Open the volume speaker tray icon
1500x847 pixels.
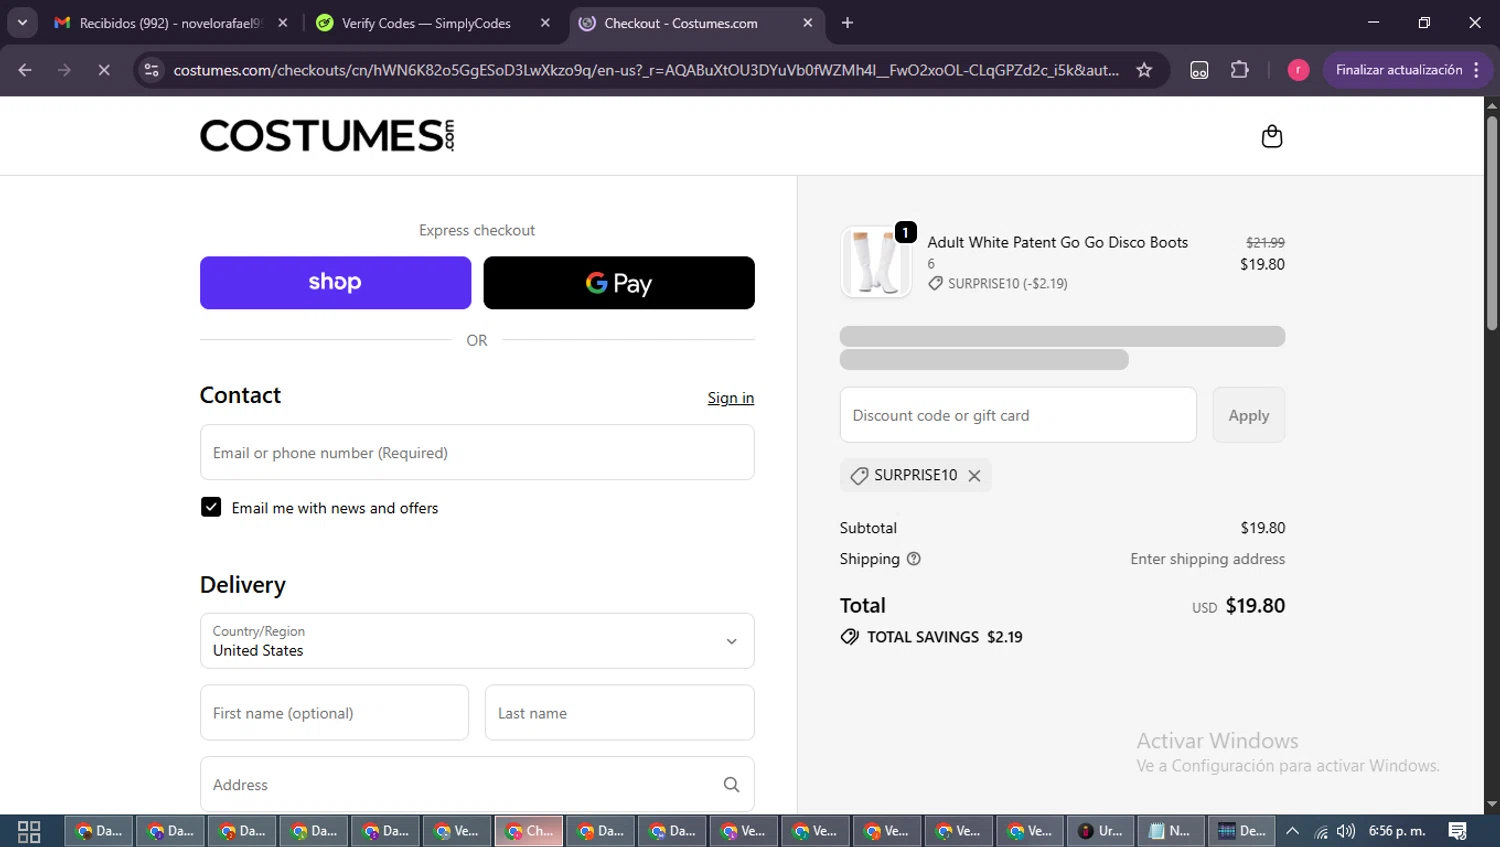1346,831
